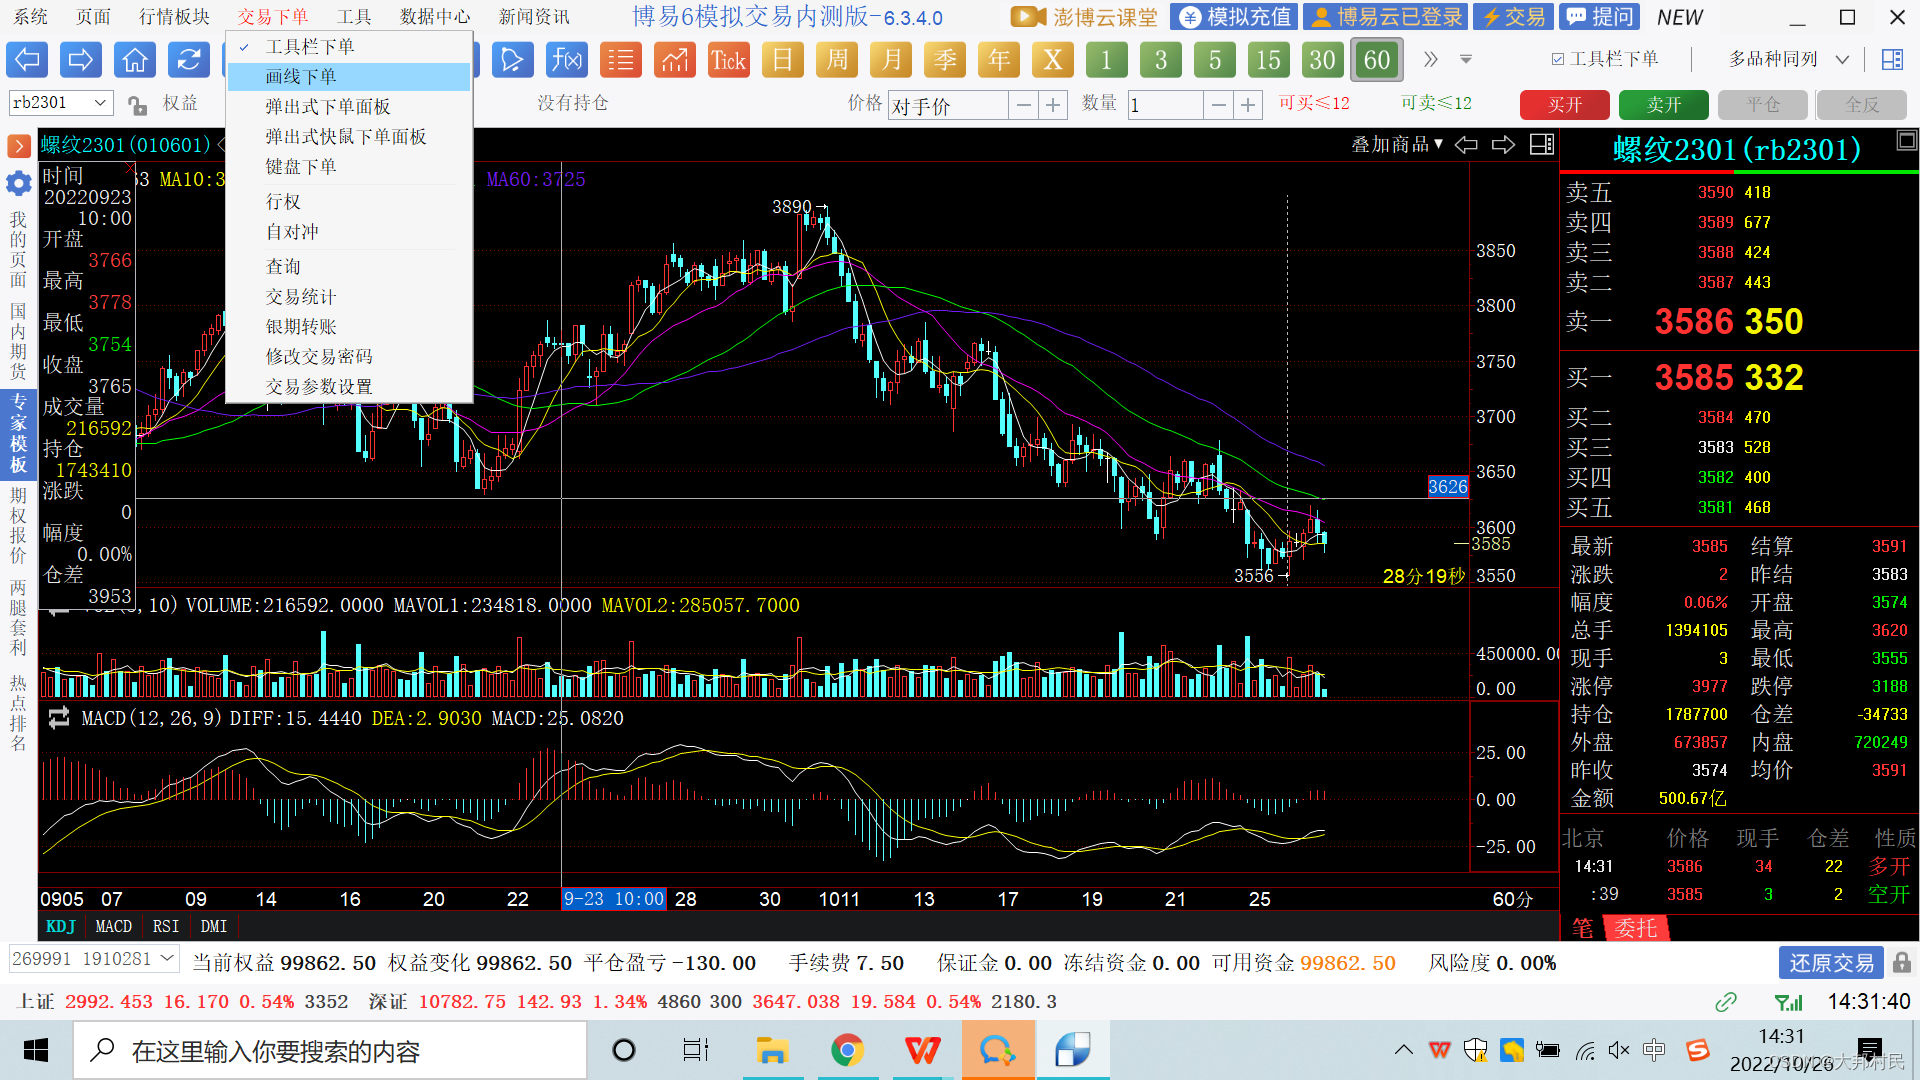The height and width of the screenshot is (1080, 1920).
Task: Click the 还原交易 button
Action: pyautogui.click(x=1831, y=962)
